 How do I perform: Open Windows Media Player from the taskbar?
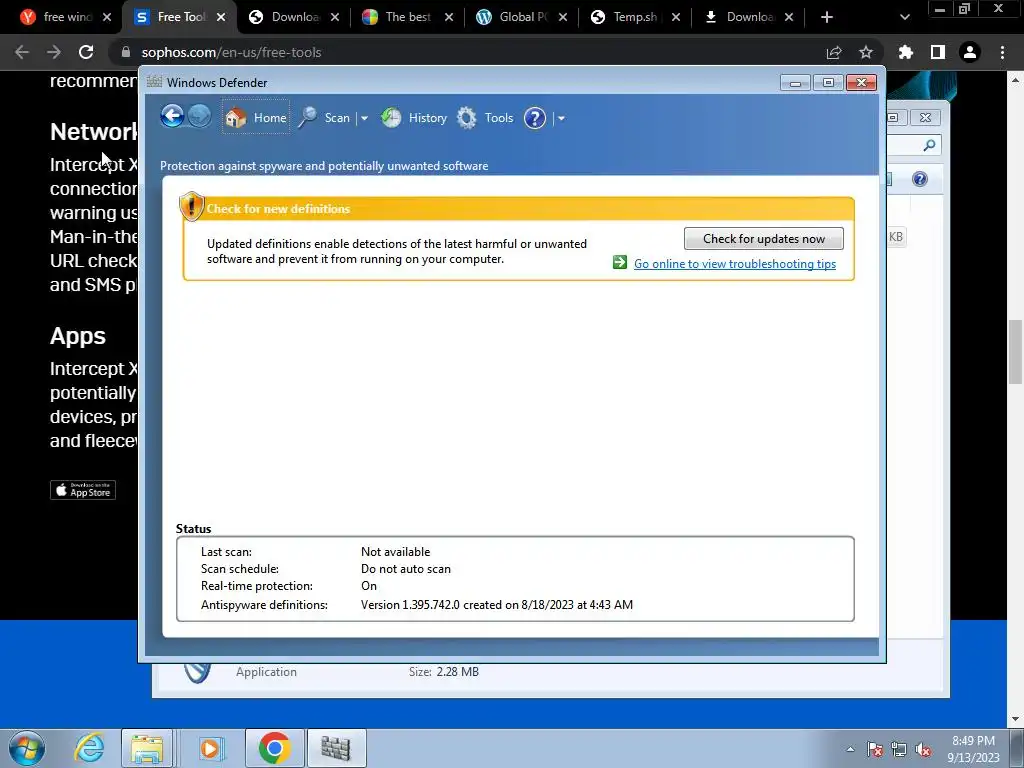pos(210,748)
